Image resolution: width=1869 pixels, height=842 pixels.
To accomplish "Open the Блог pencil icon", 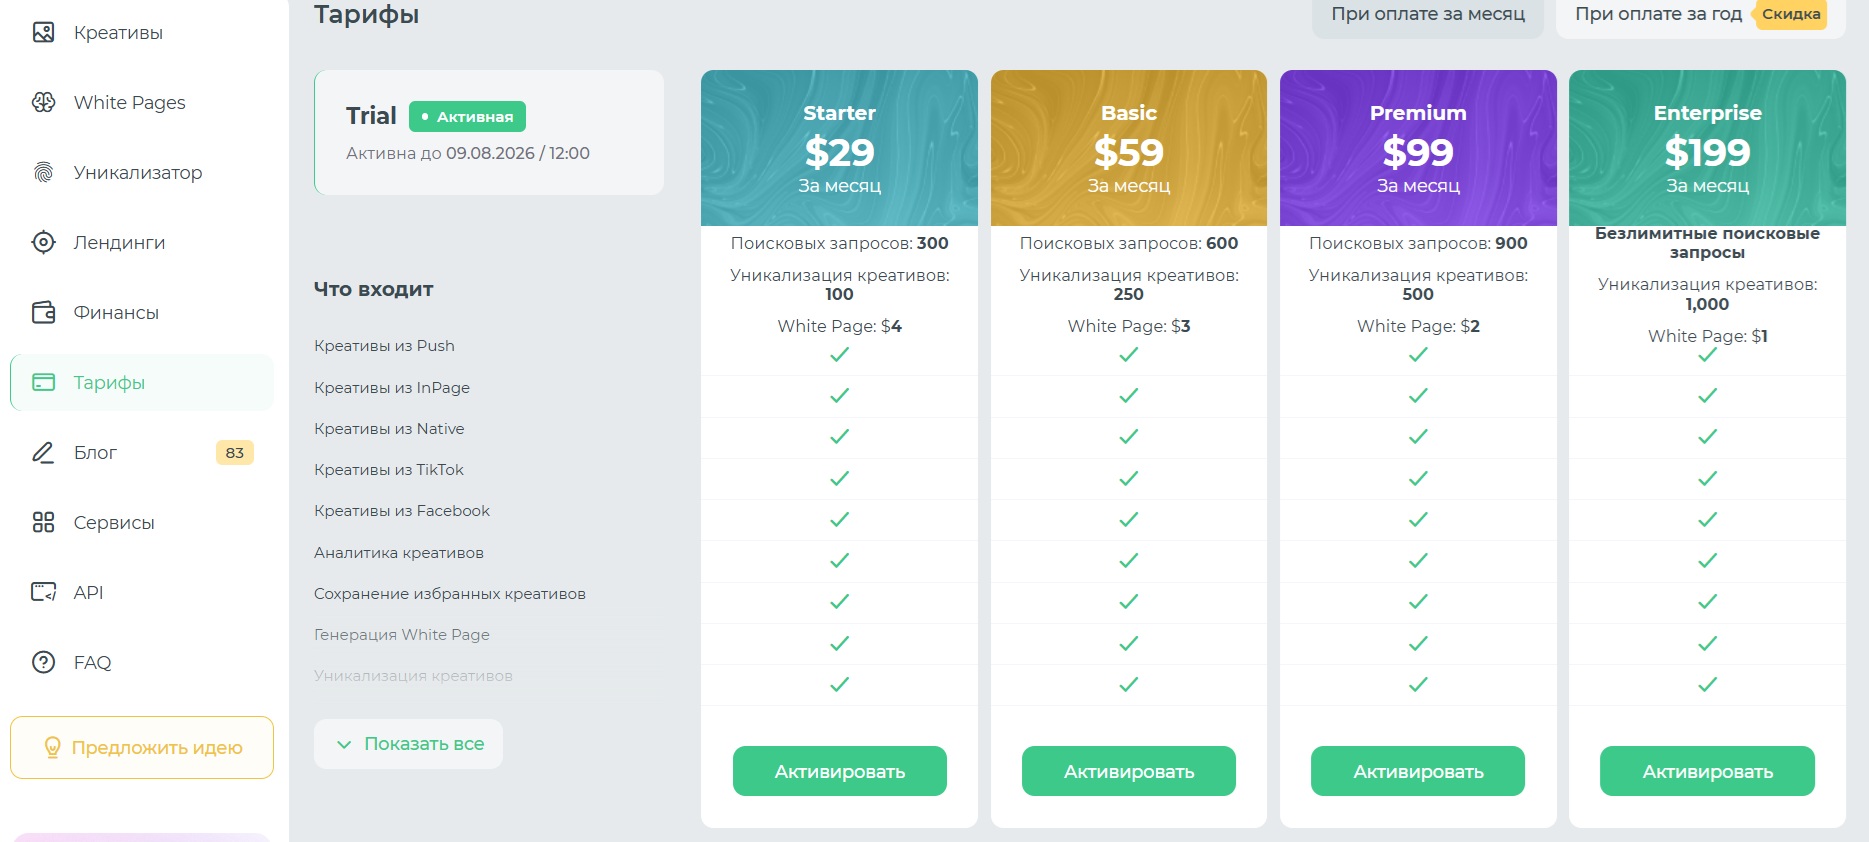I will click(x=43, y=452).
